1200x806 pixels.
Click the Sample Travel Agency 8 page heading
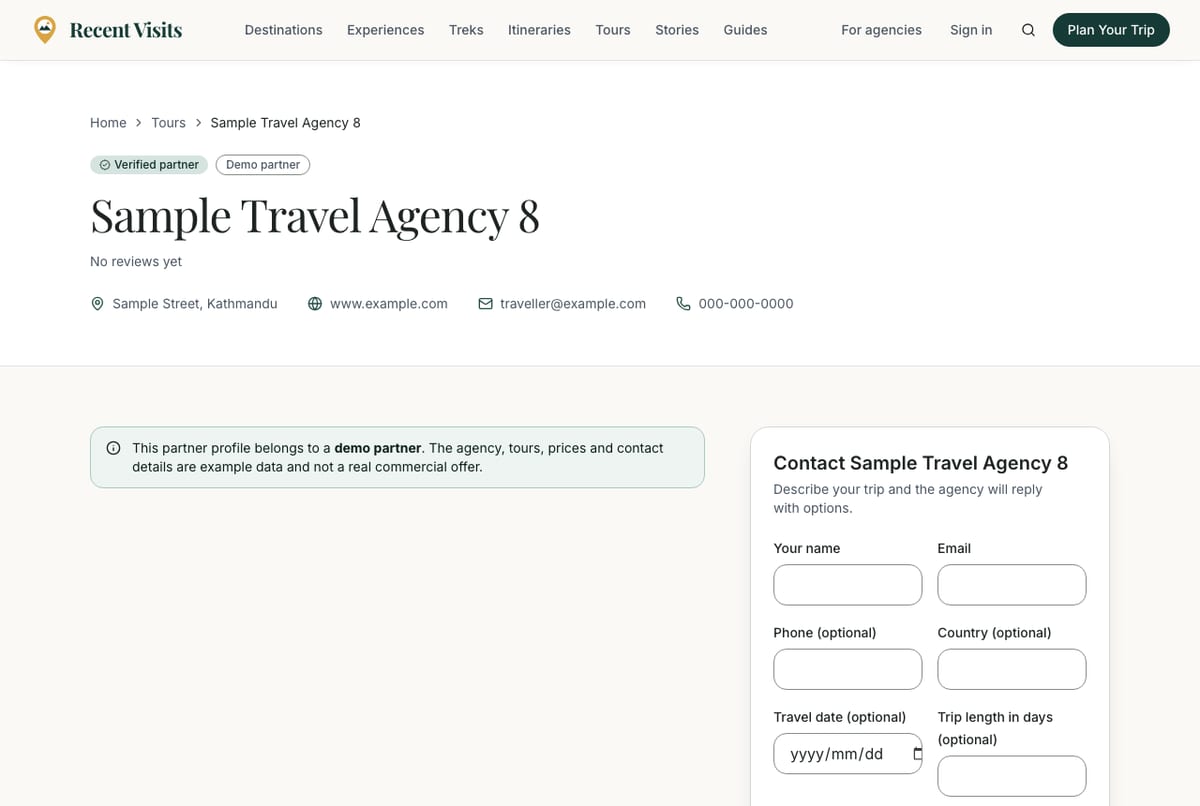pyautogui.click(x=315, y=216)
